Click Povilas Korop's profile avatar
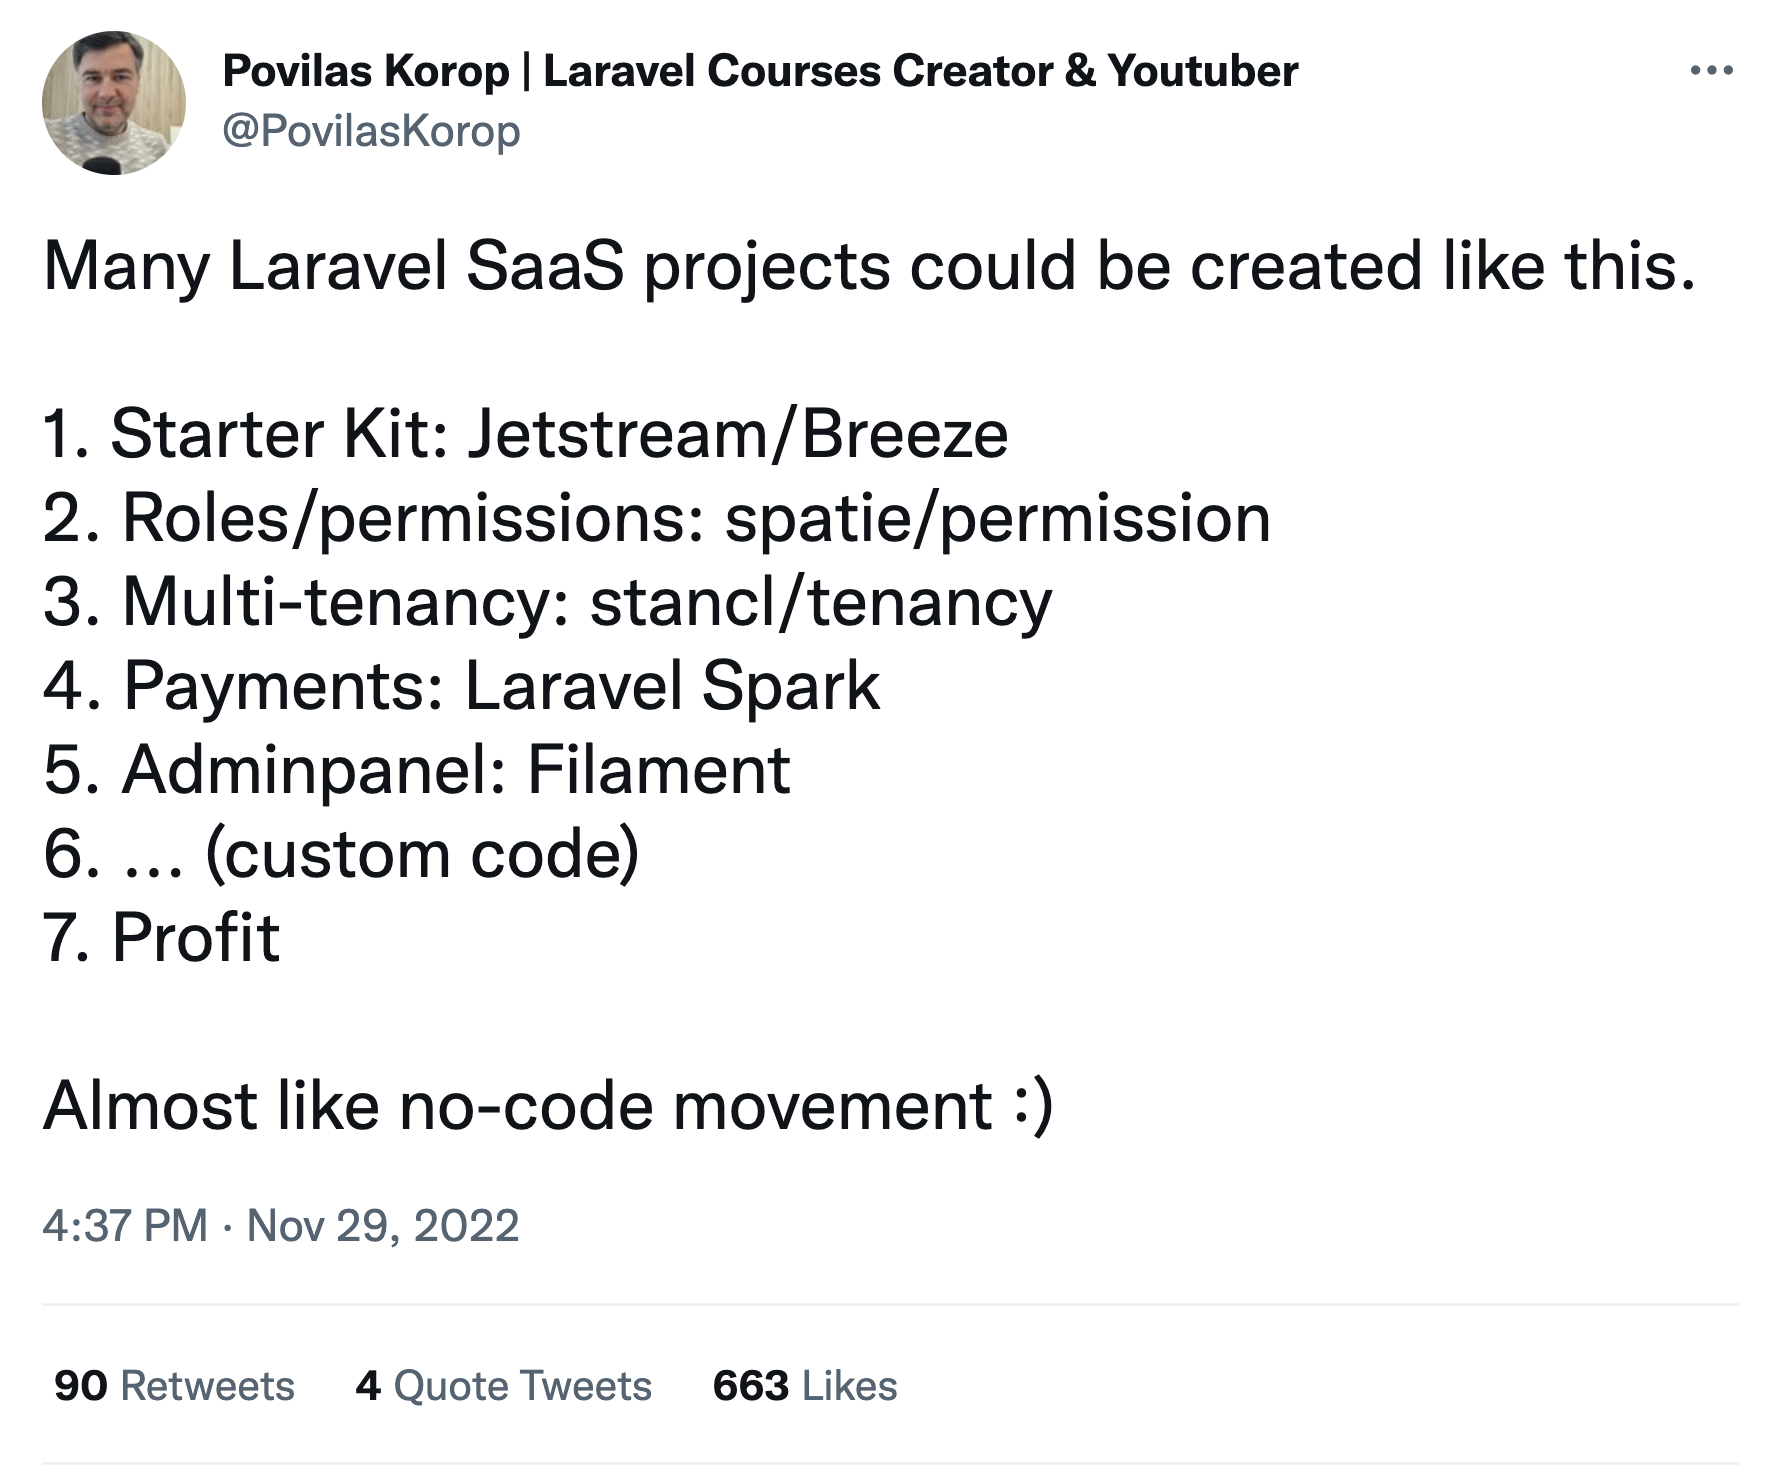Screen dimensions: 1768x1468 pos(113,102)
